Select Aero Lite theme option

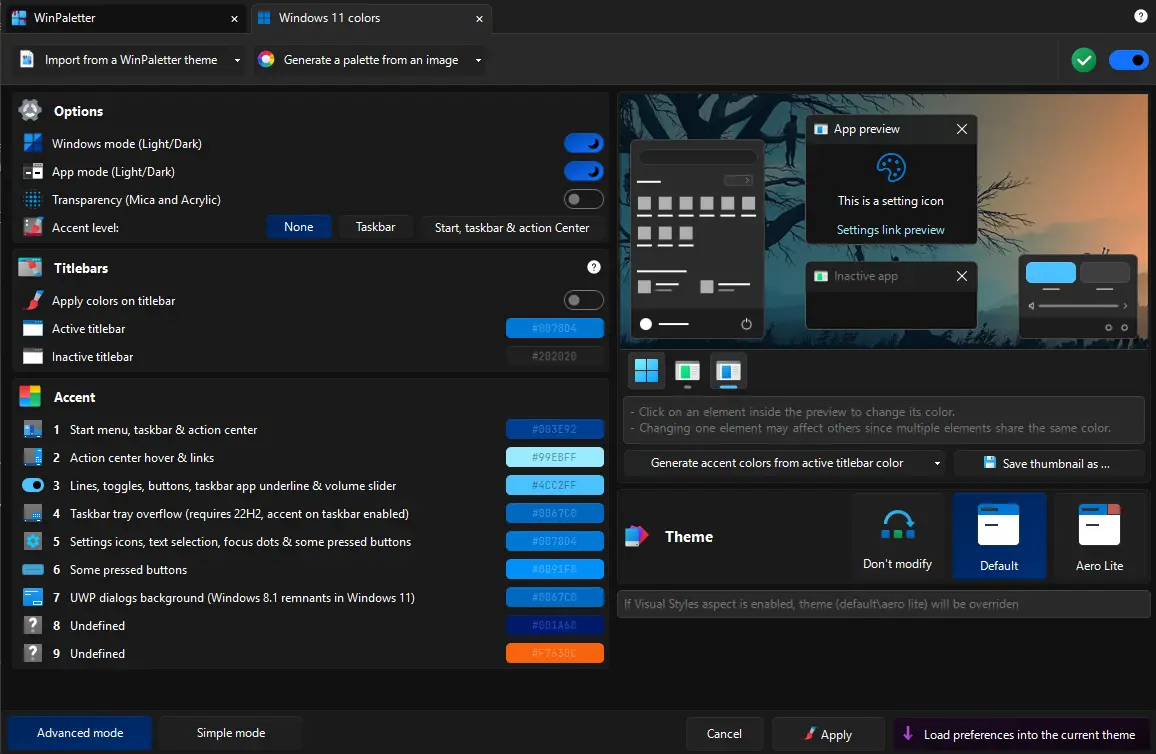1098,536
